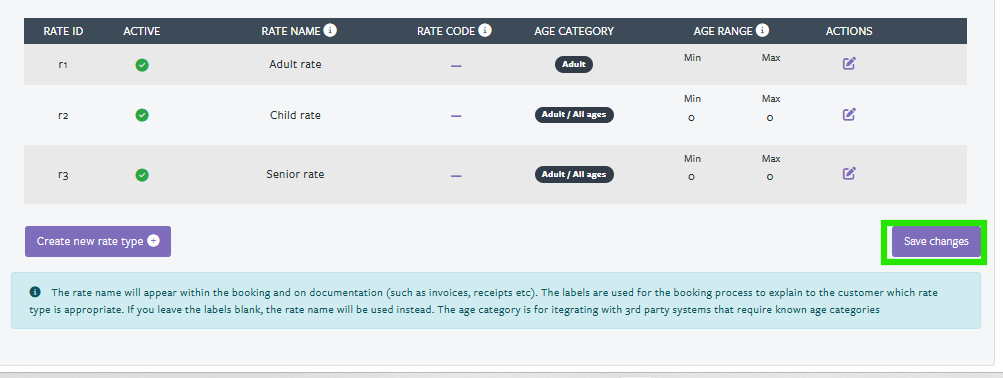The height and width of the screenshot is (378, 1003).
Task: Click Senior rate's Min age value
Action: click(691, 177)
